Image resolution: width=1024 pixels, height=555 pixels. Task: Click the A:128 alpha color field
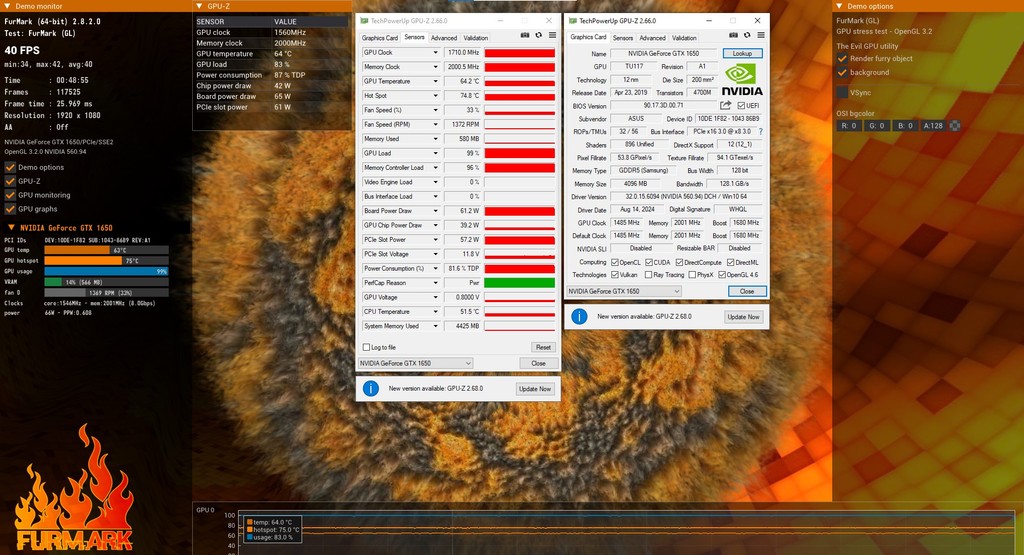click(x=933, y=125)
